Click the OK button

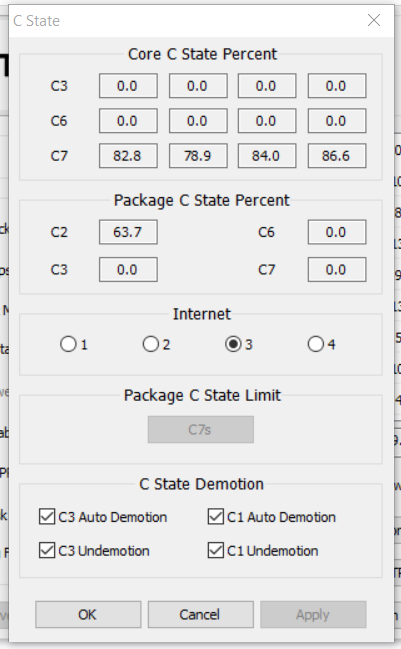[88, 615]
